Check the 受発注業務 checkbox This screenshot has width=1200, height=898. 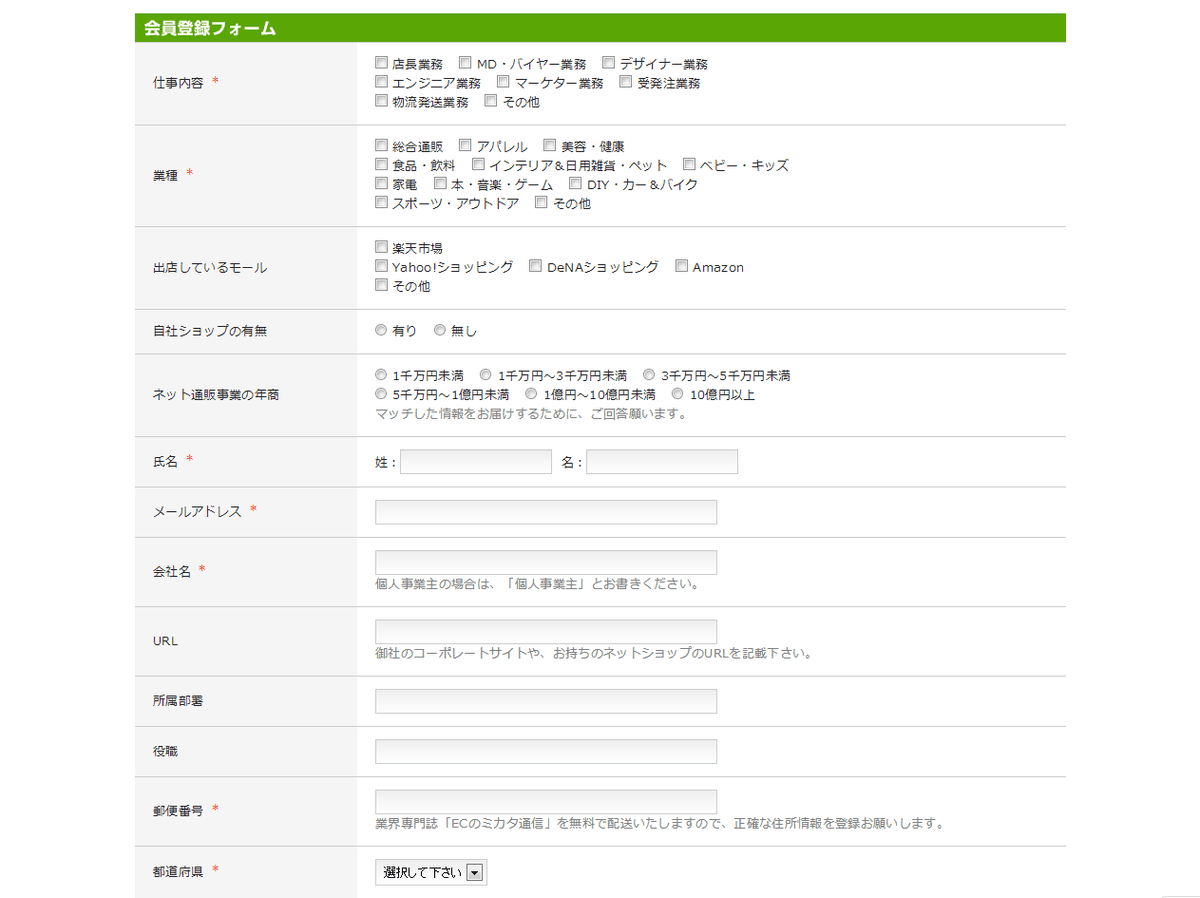tap(626, 82)
